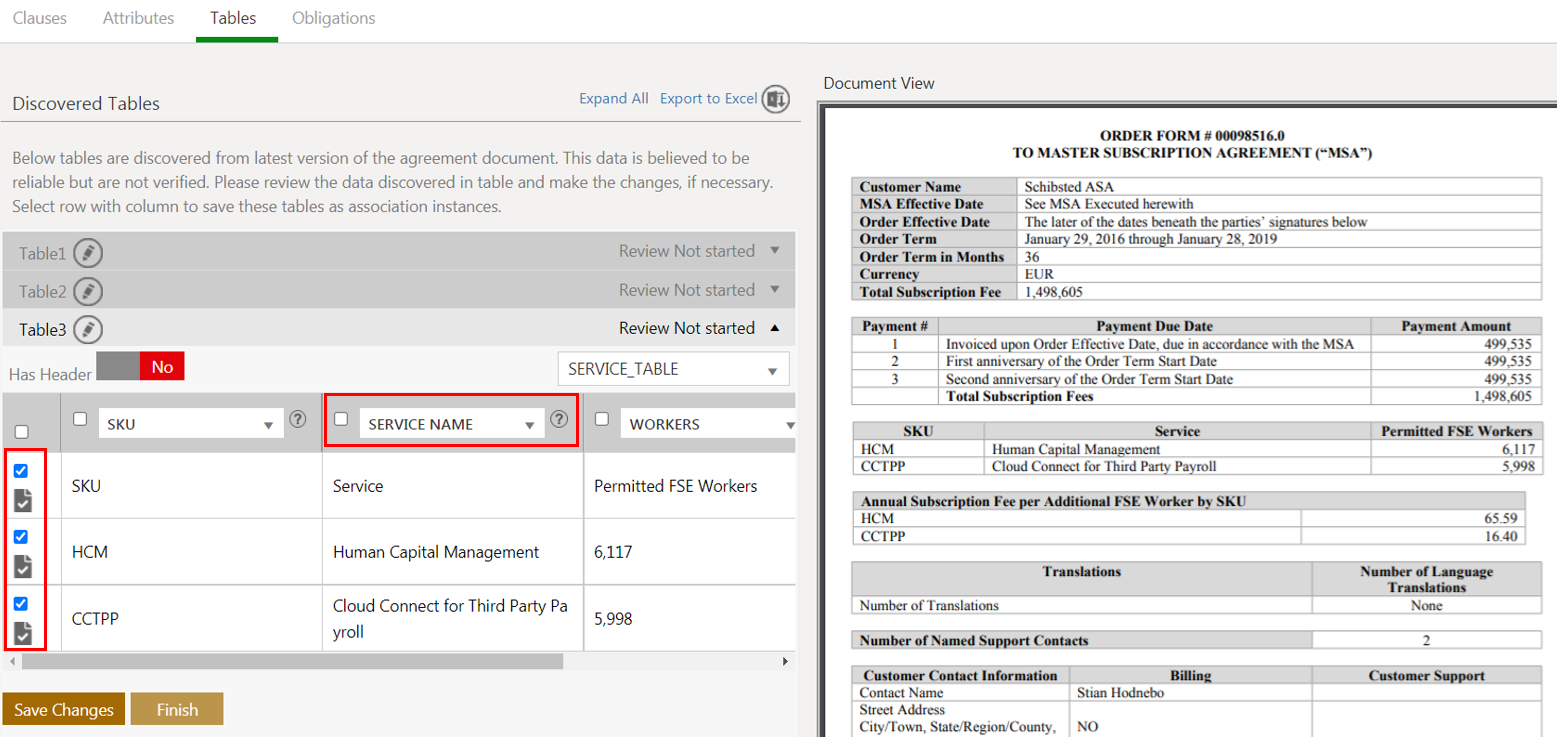The image size is (1558, 737).
Task: Toggle the Has Header switch
Action: point(140,367)
